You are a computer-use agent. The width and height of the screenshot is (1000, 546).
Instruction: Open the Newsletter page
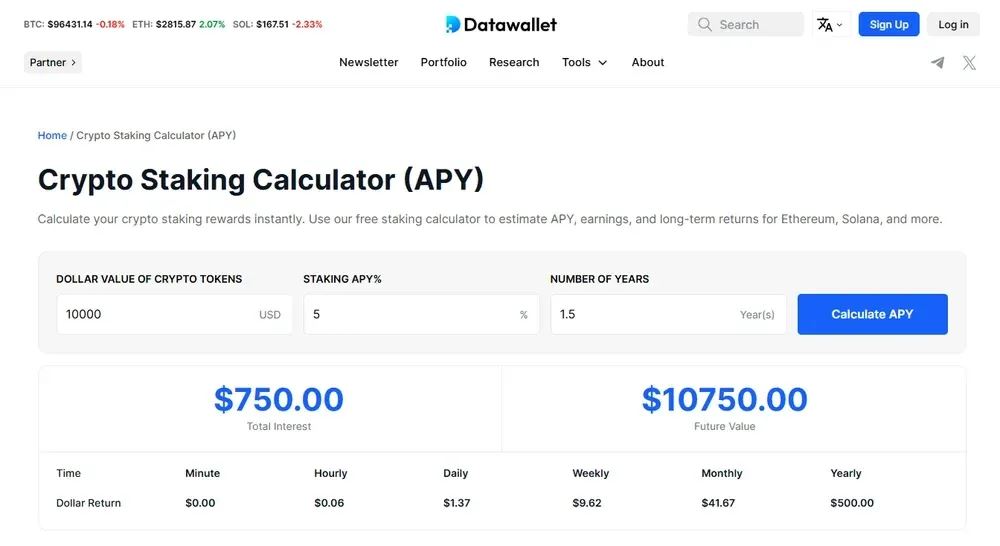368,62
